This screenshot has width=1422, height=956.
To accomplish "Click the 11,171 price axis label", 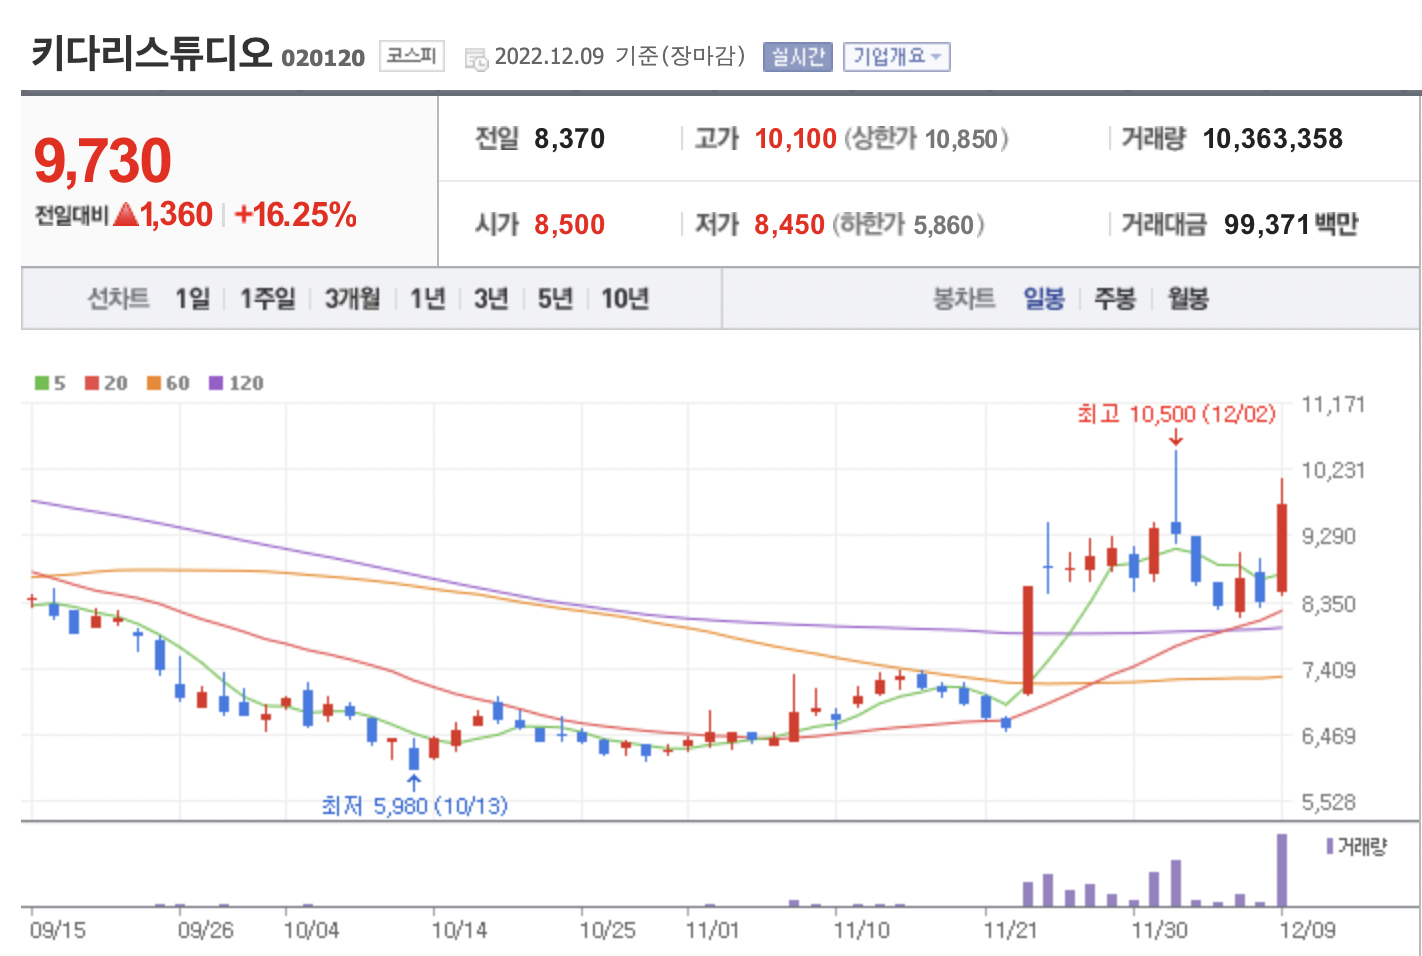I will point(1333,405).
